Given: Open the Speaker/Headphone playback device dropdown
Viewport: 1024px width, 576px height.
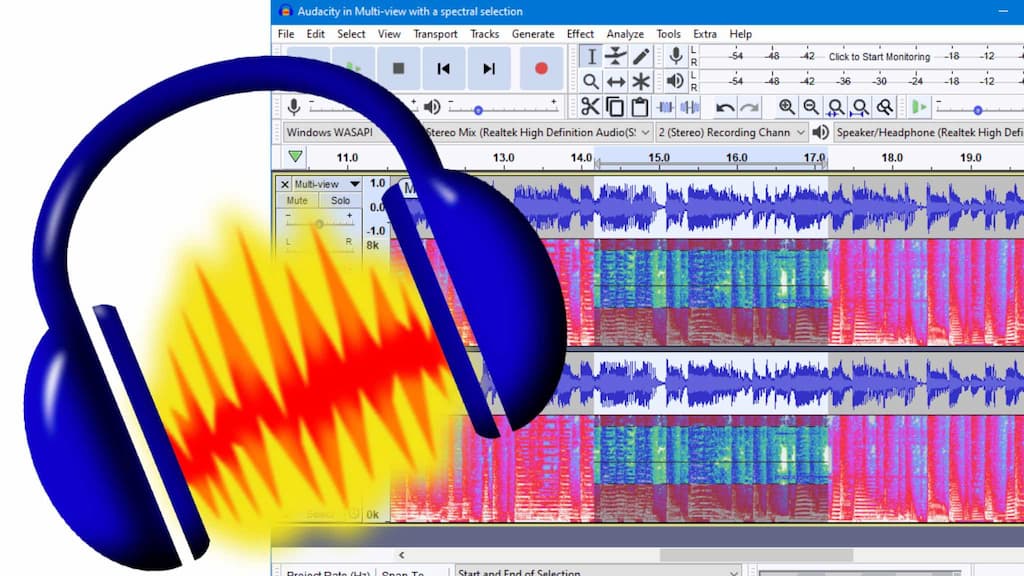Looking at the screenshot, I should (929, 133).
